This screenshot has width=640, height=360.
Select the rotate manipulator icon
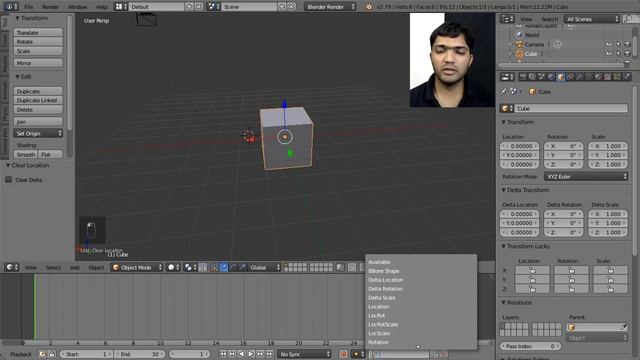pos(233,267)
